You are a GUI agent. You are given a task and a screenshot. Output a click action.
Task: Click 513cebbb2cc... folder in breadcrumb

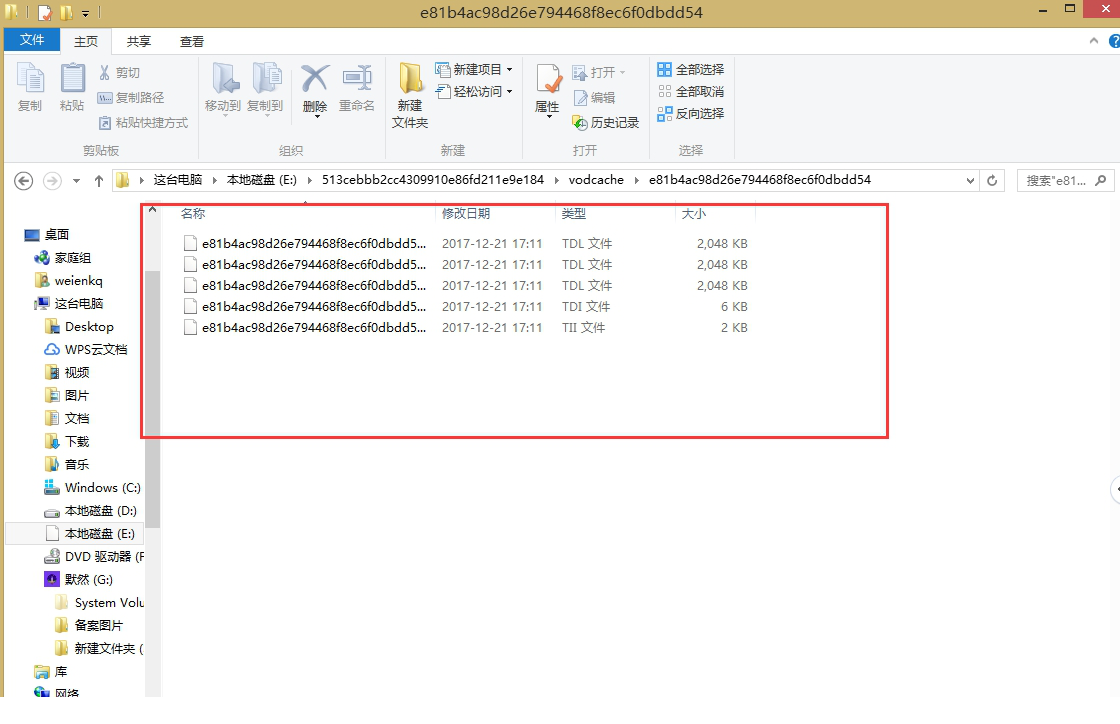[x=433, y=180]
